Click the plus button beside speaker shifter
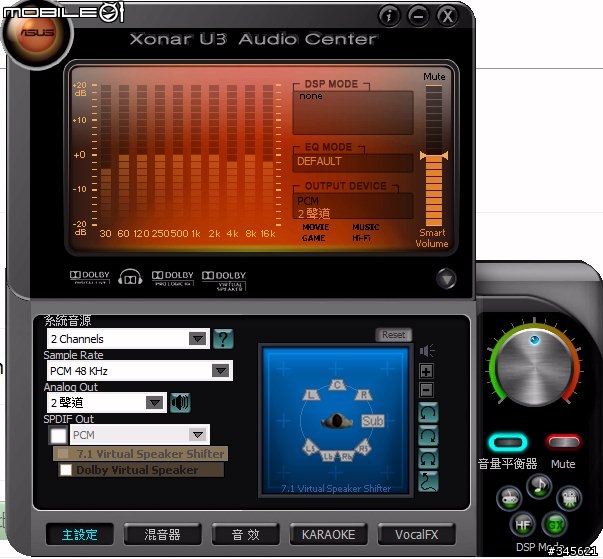603x559 pixels. coord(426,371)
